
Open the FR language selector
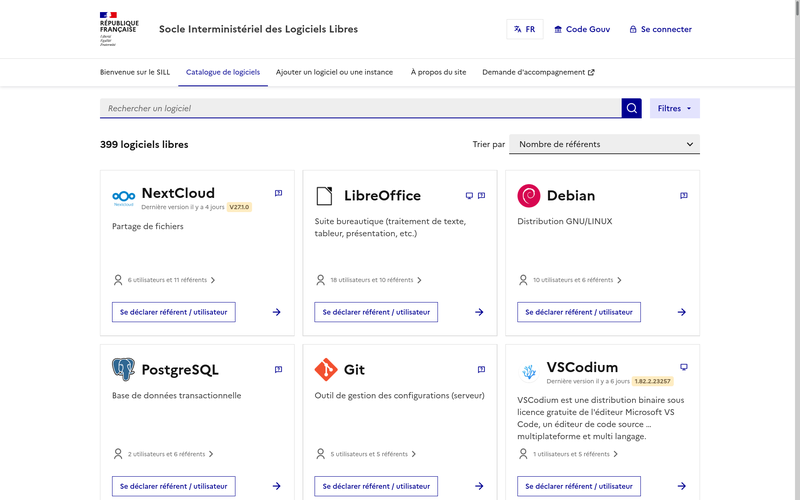click(x=524, y=29)
